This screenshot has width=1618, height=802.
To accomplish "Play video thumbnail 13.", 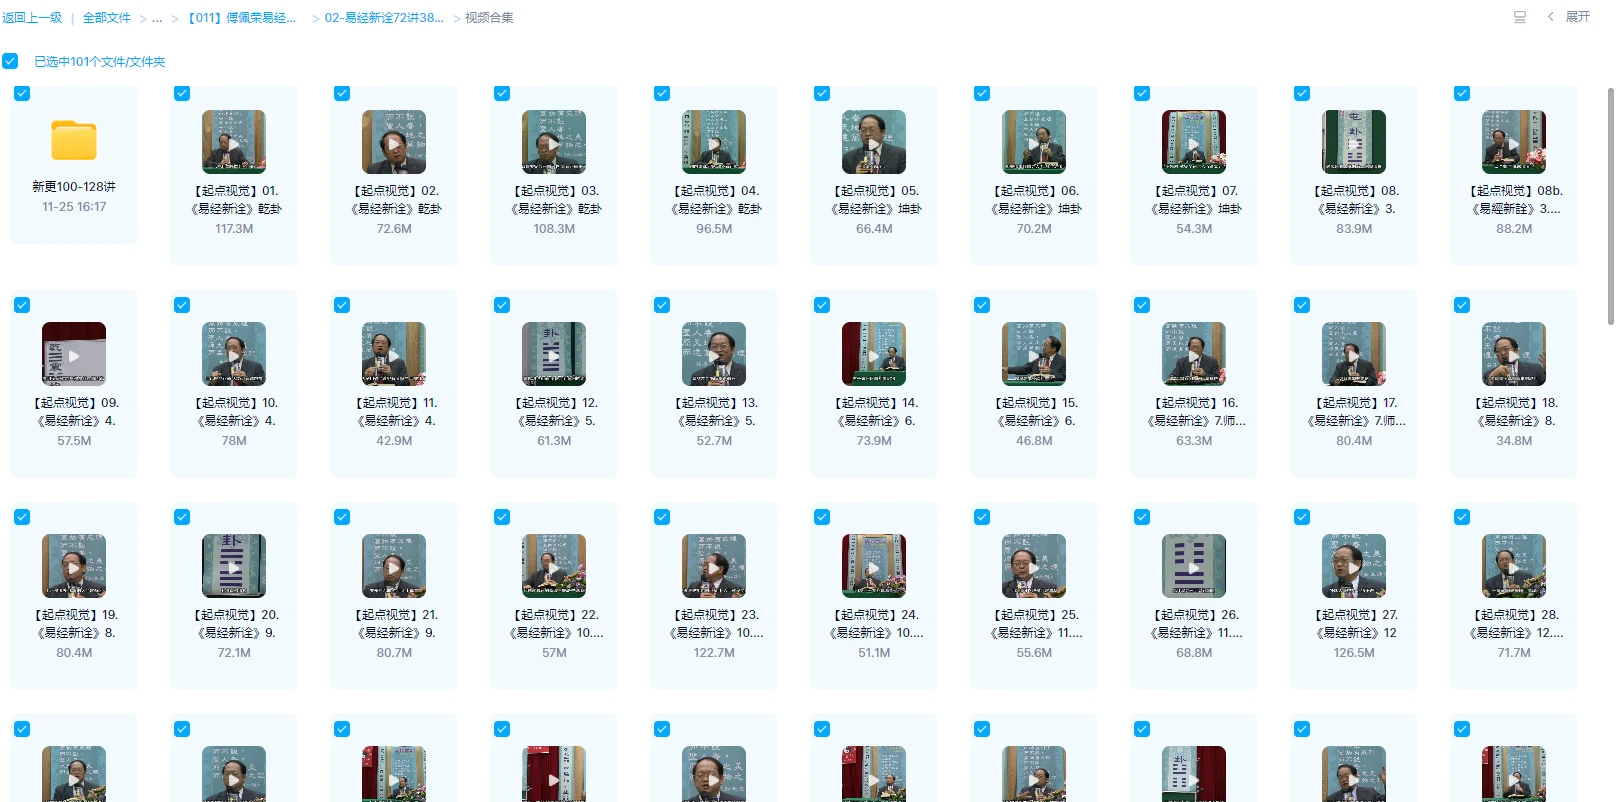I will click(714, 354).
